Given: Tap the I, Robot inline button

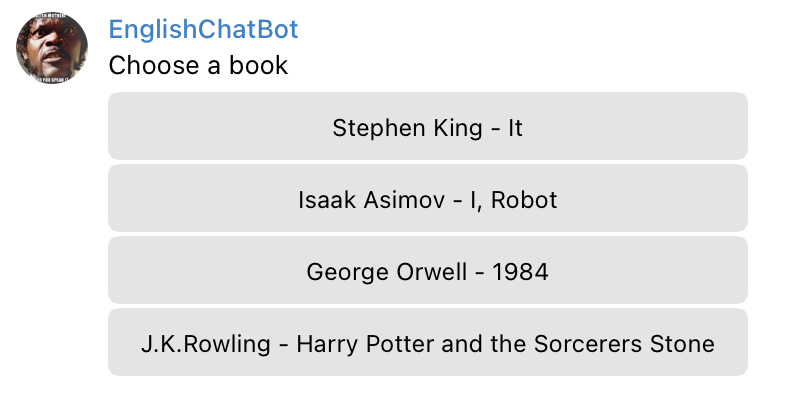Looking at the screenshot, I should (x=428, y=198).
